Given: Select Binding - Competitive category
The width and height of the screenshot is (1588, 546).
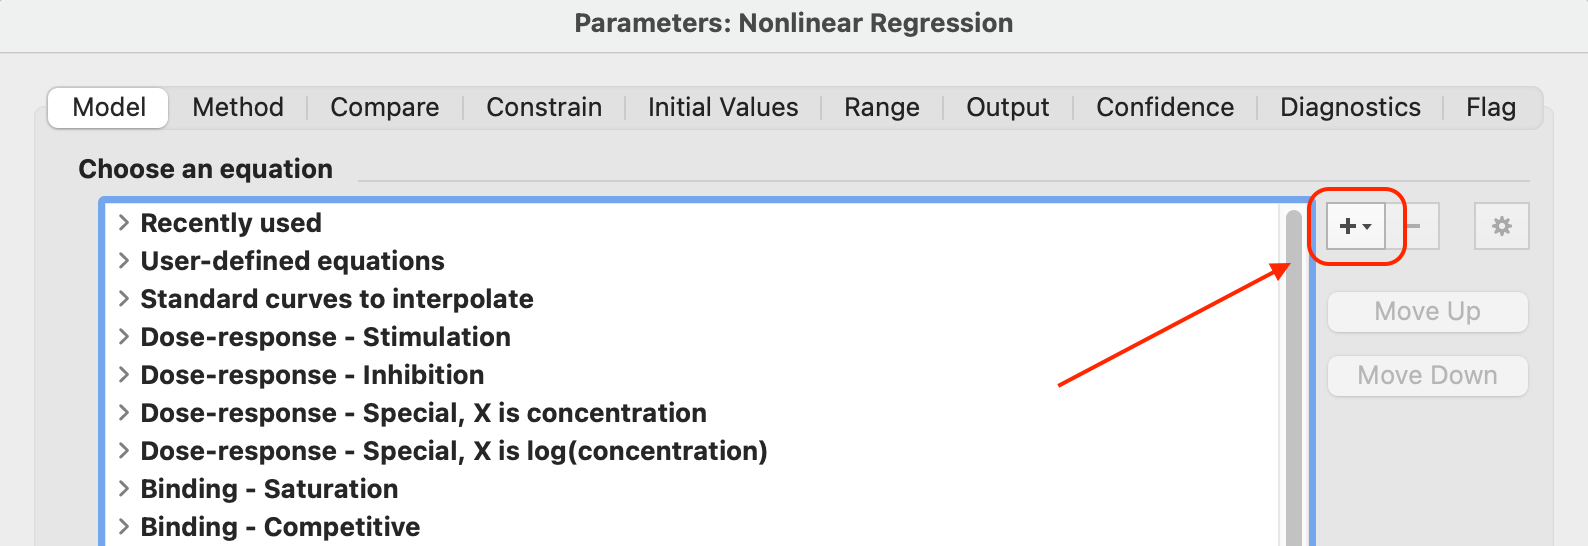Looking at the screenshot, I should tap(280, 527).
